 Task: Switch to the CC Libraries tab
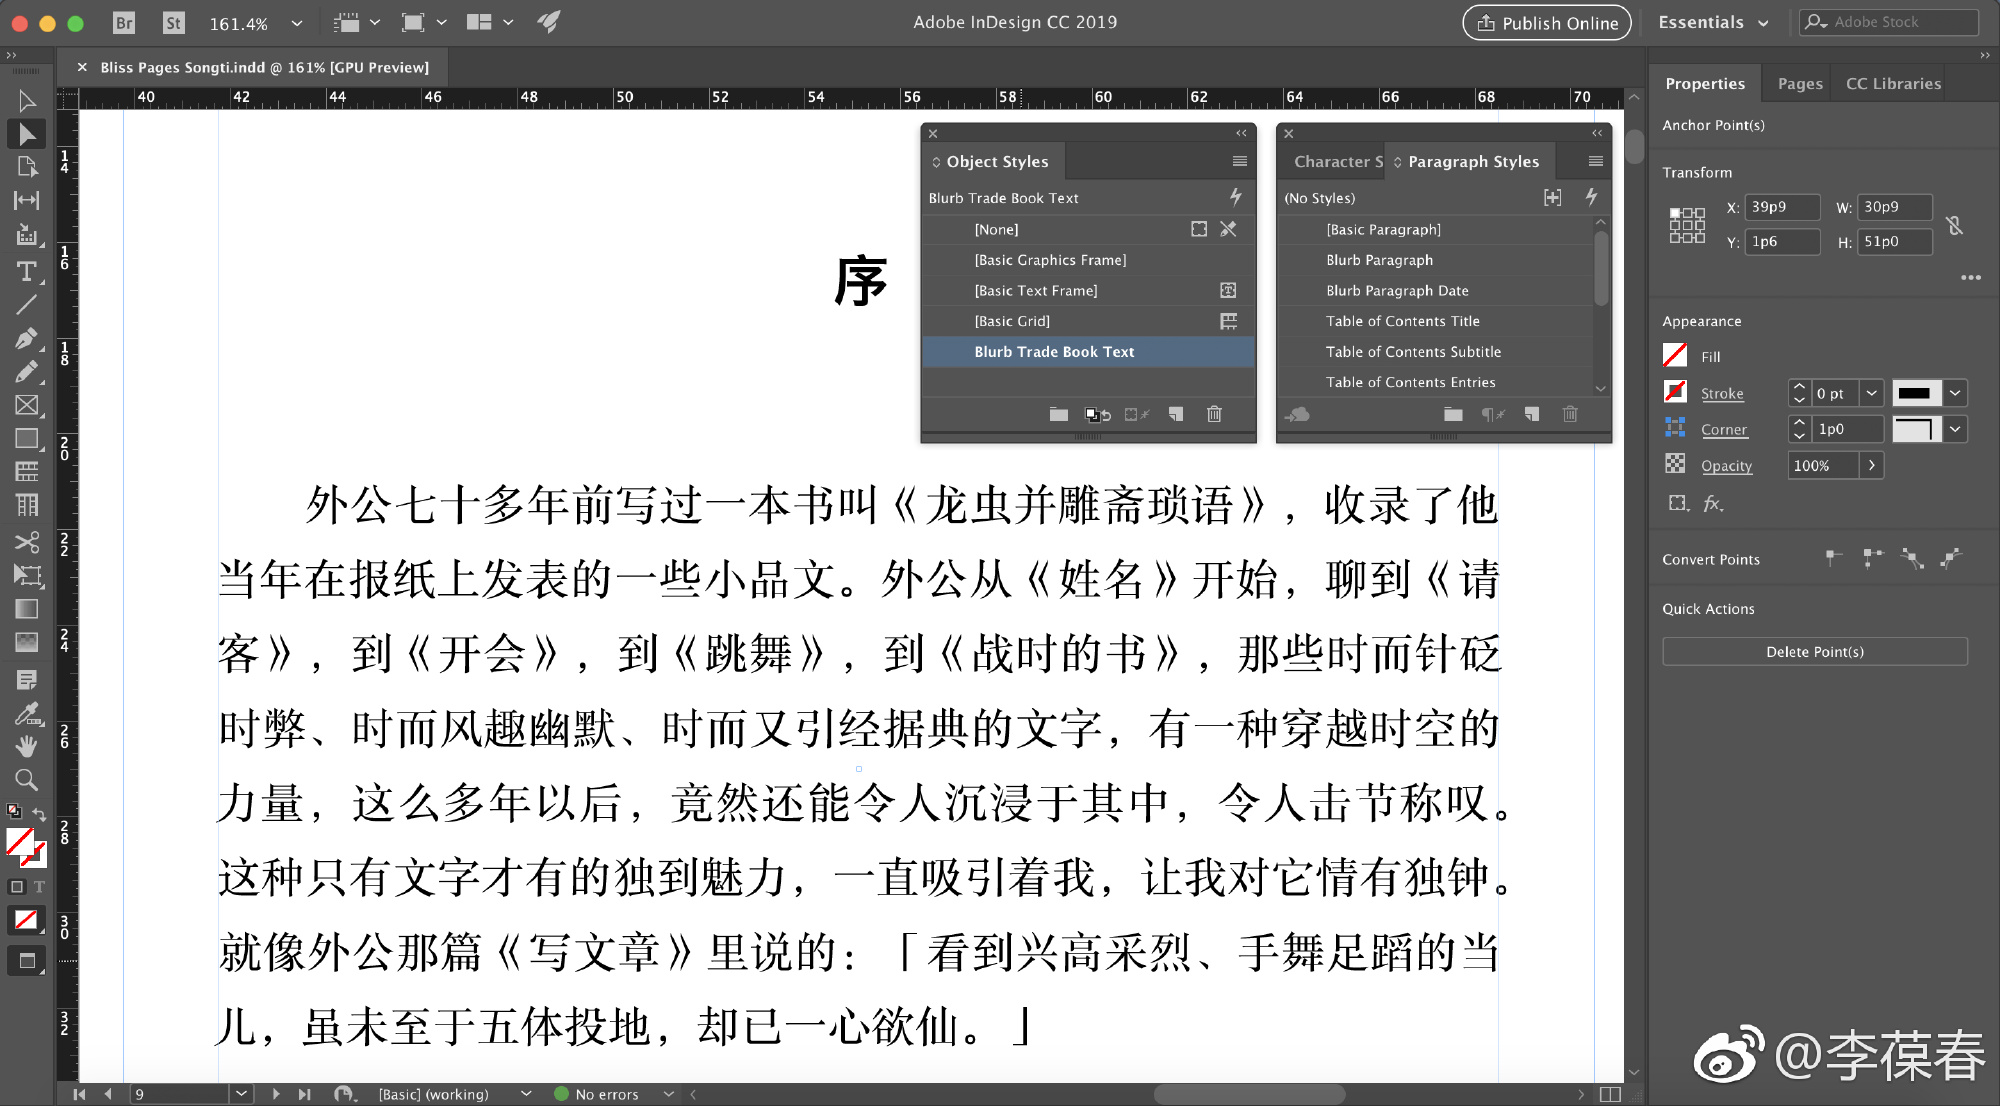tap(1892, 84)
